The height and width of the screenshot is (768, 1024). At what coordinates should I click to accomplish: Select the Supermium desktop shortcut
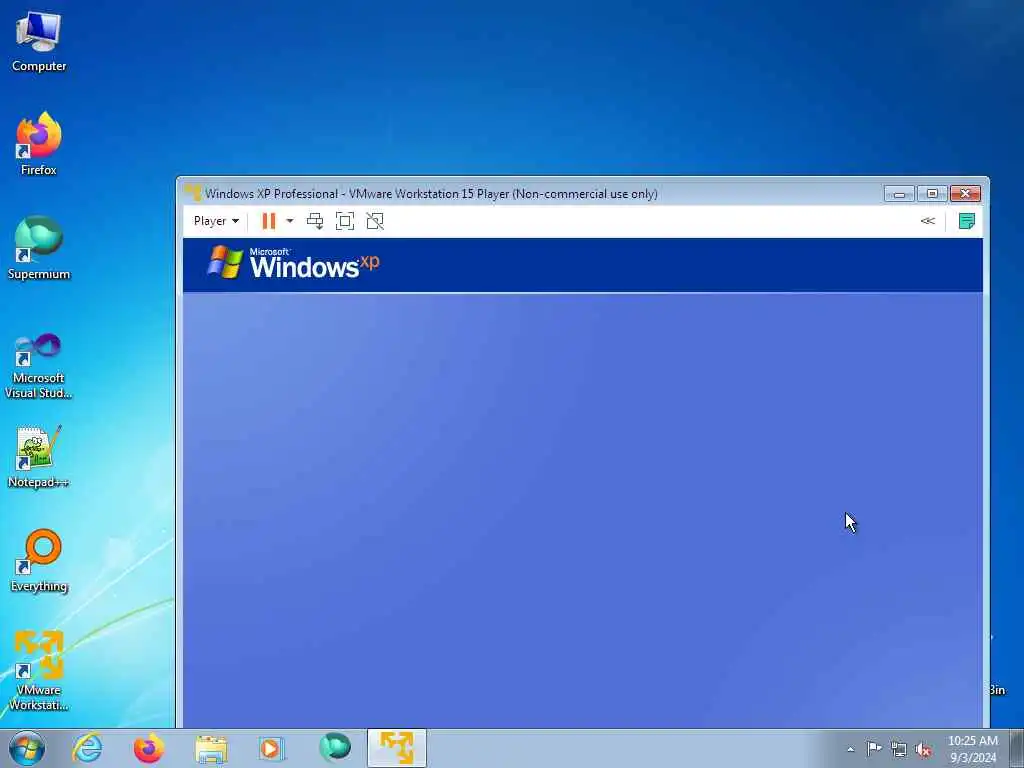click(39, 248)
